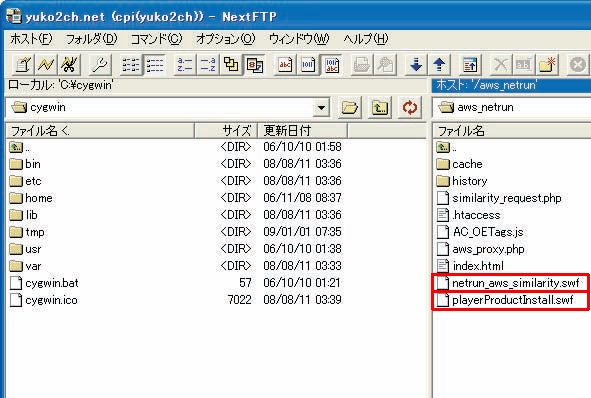The width and height of the screenshot is (591, 398).
Task: Select the .htaccess file on host
Action: click(x=469, y=215)
